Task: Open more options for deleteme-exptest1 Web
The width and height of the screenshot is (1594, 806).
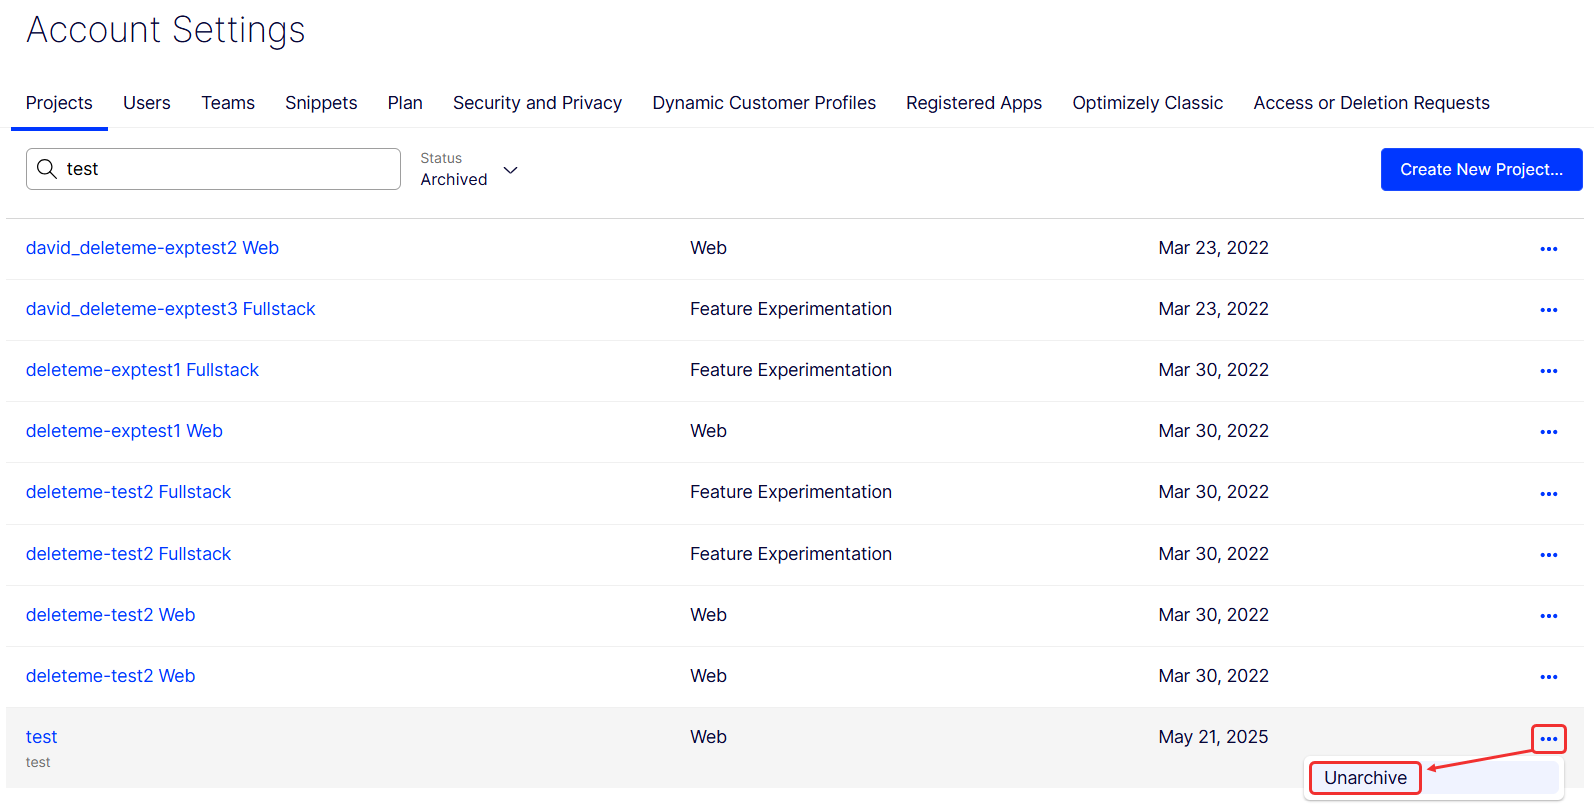Action: point(1548,432)
